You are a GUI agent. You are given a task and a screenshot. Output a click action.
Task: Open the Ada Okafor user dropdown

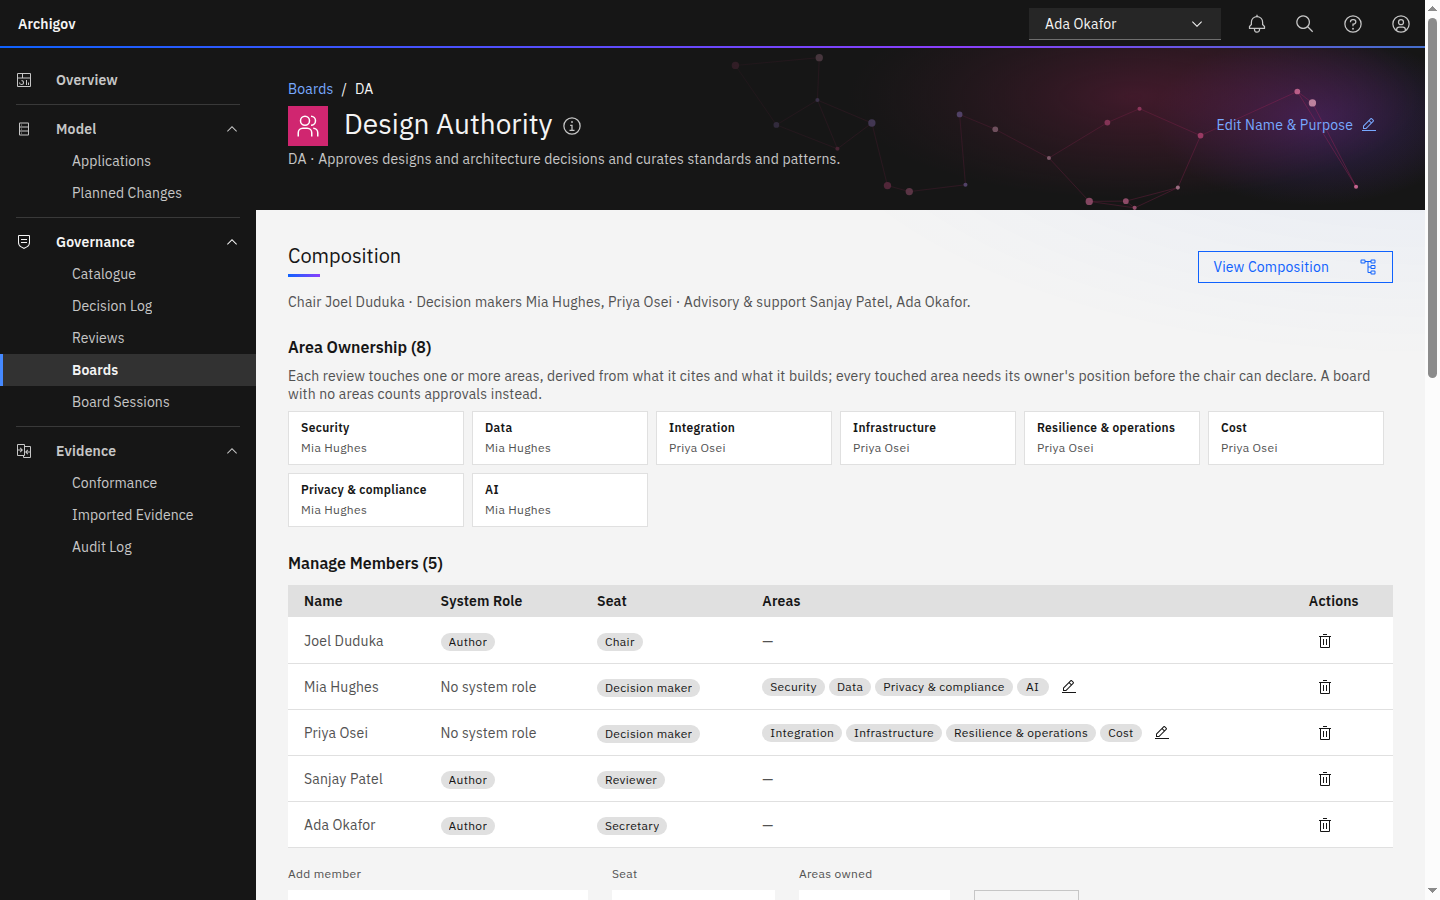coord(1125,24)
